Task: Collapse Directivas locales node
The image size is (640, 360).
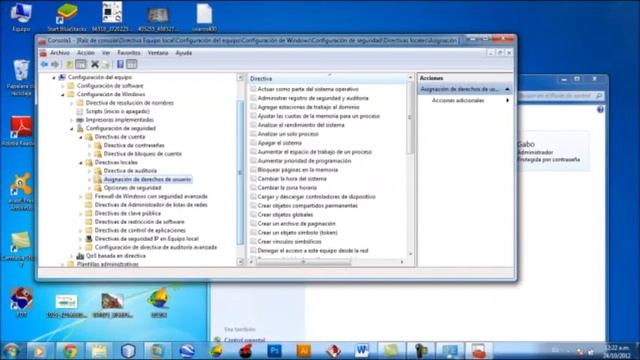Action: 81,162
